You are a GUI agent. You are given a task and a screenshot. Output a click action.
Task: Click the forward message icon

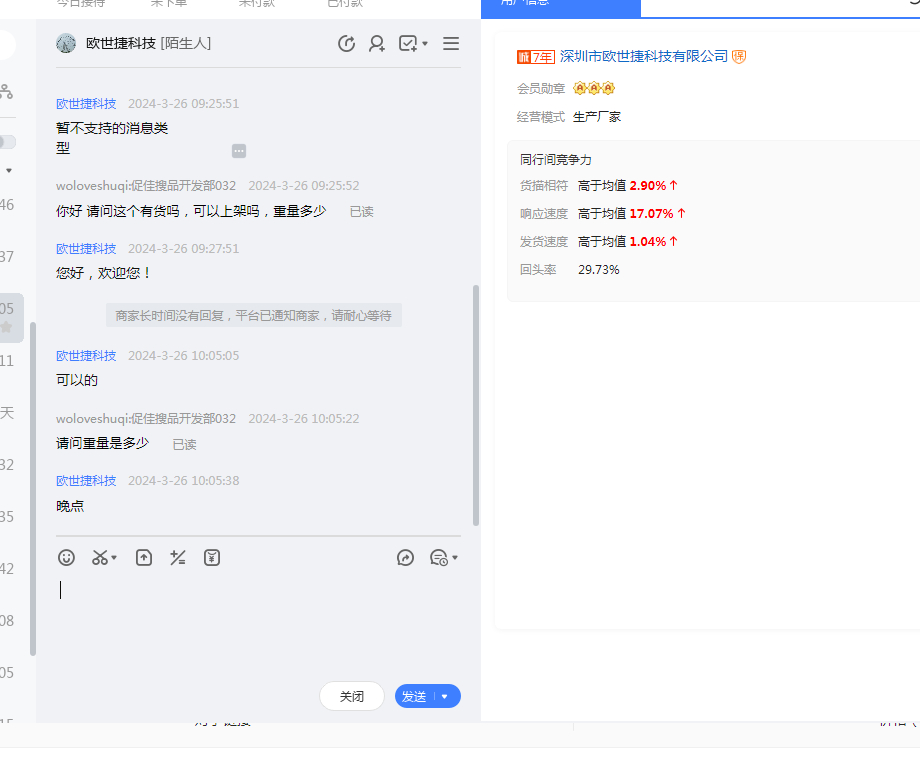coord(405,558)
